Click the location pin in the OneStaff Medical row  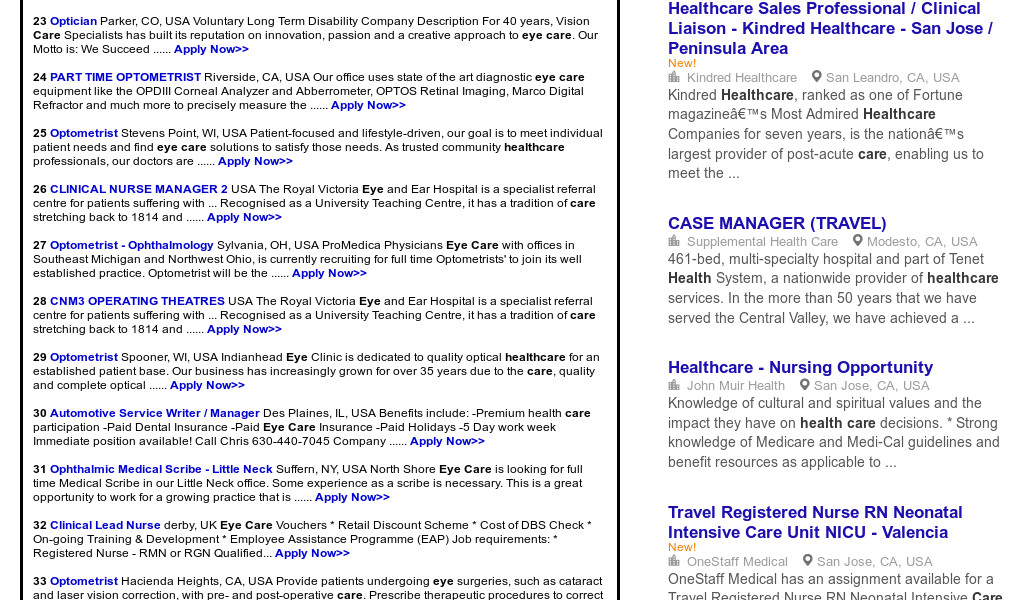click(808, 561)
